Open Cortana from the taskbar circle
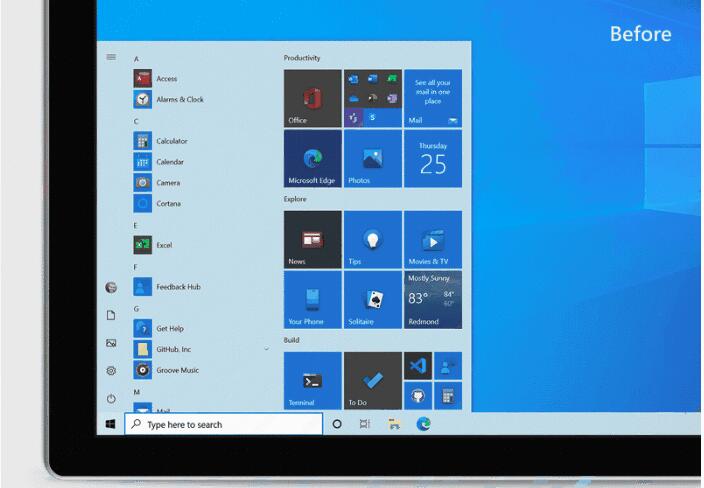704x488 pixels. pos(337,424)
